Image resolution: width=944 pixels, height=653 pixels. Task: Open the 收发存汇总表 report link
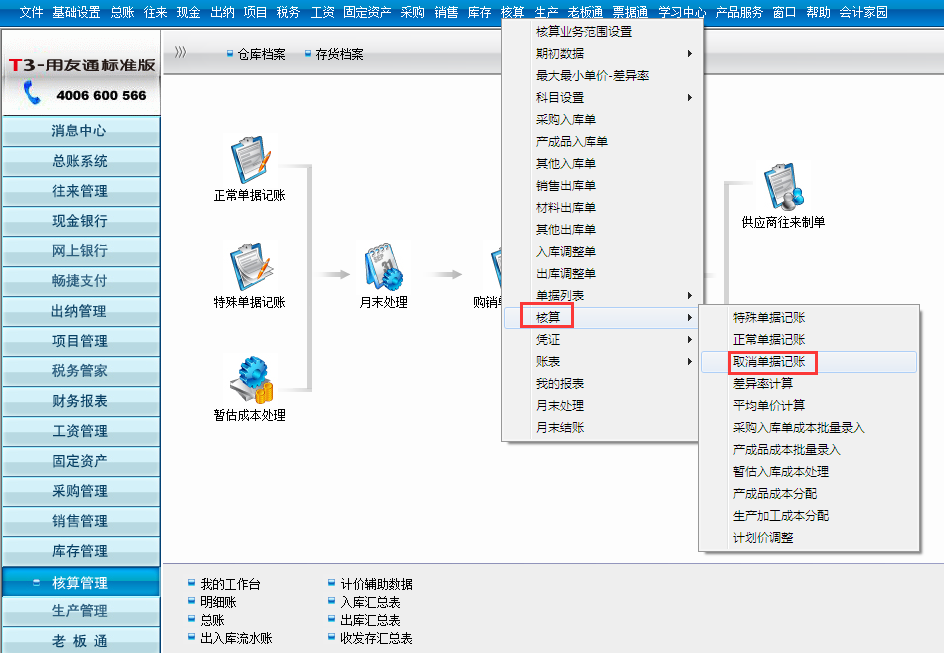[x=376, y=638]
